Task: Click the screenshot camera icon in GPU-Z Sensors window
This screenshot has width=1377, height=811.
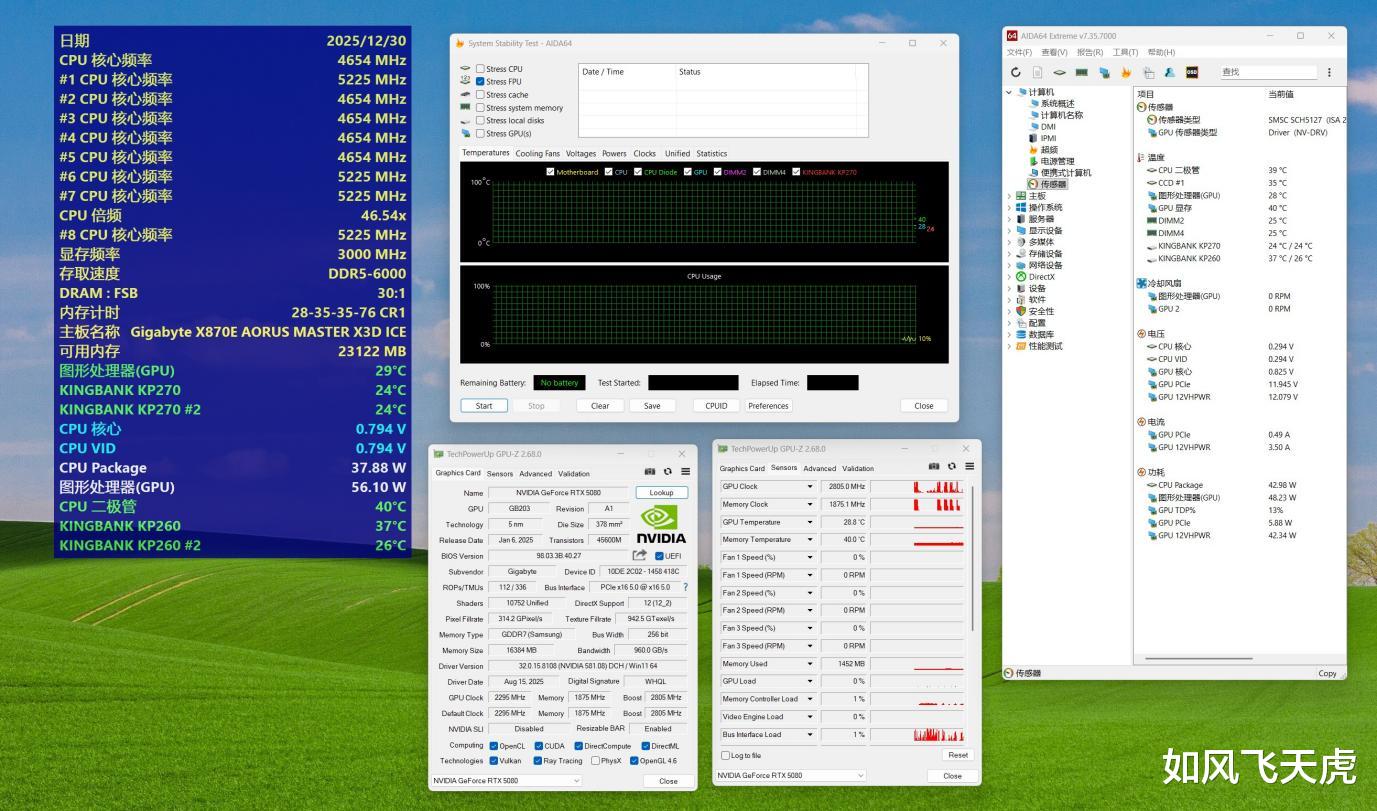Action: (x=934, y=467)
